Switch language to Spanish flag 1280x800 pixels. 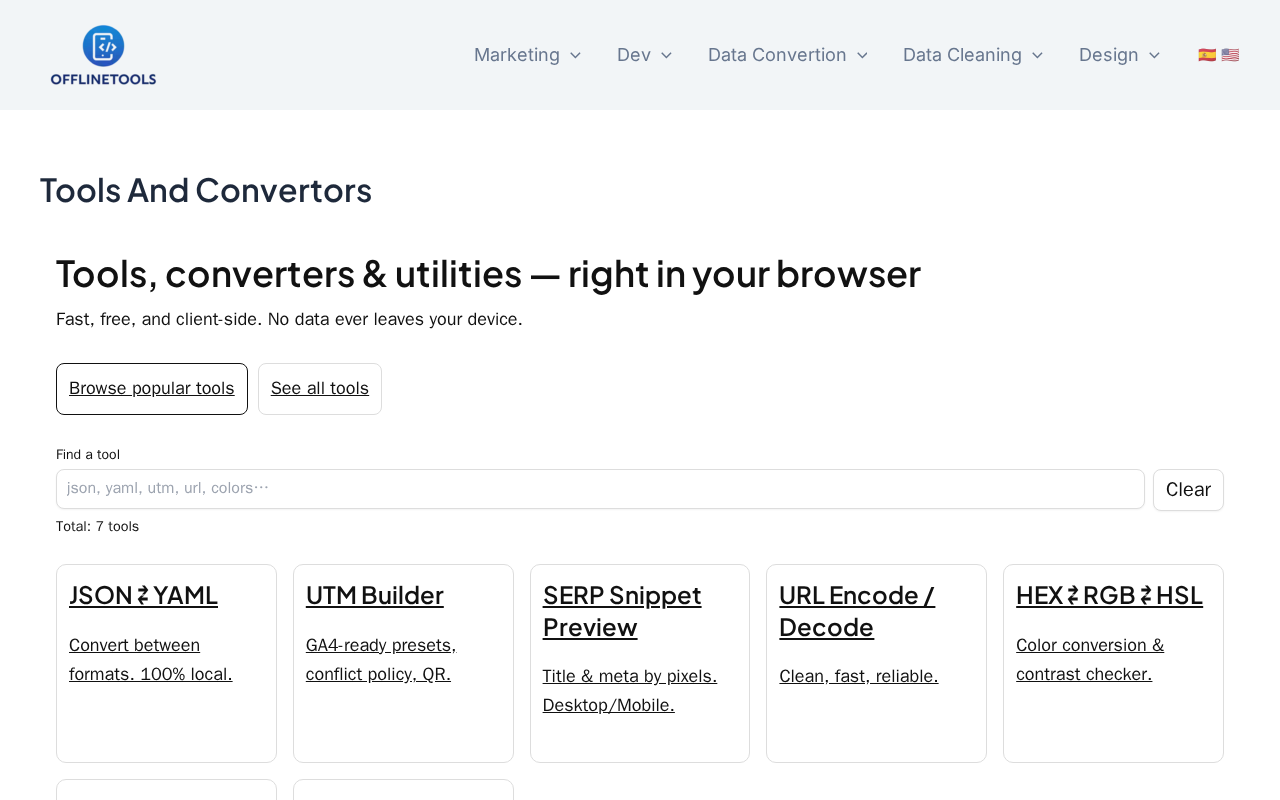1207,55
